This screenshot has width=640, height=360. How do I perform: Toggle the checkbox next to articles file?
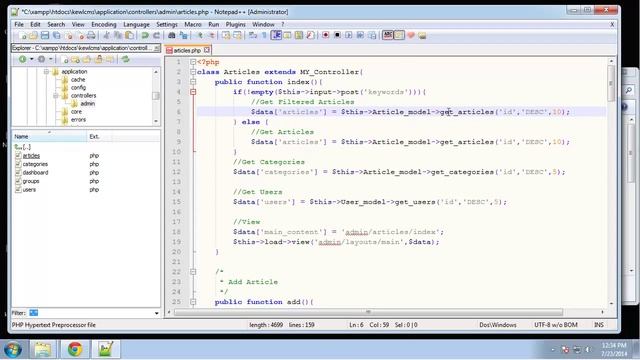18,156
